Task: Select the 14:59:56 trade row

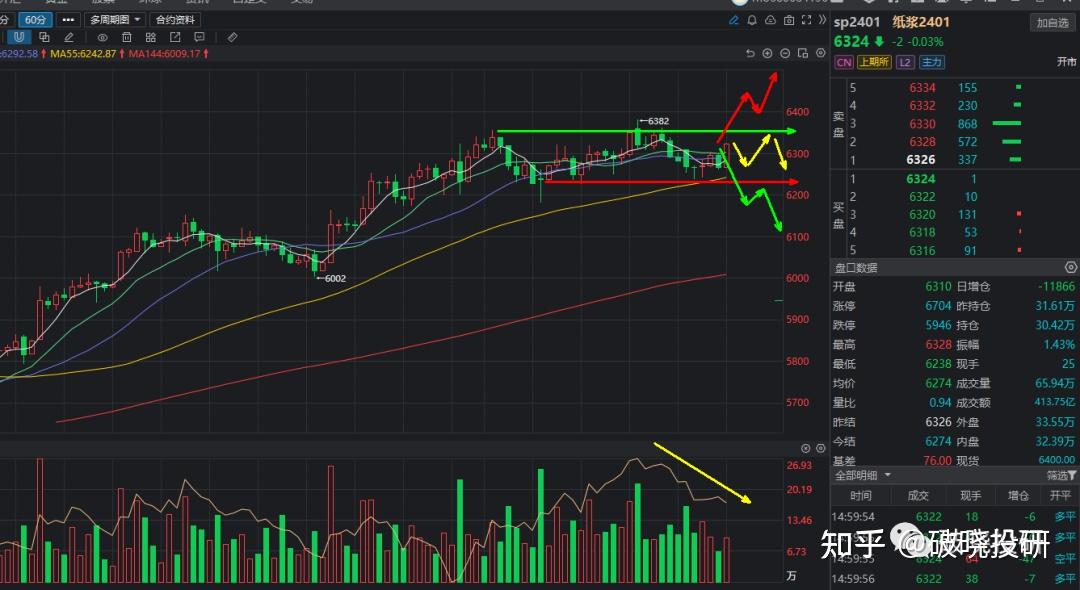Action: click(x=955, y=579)
